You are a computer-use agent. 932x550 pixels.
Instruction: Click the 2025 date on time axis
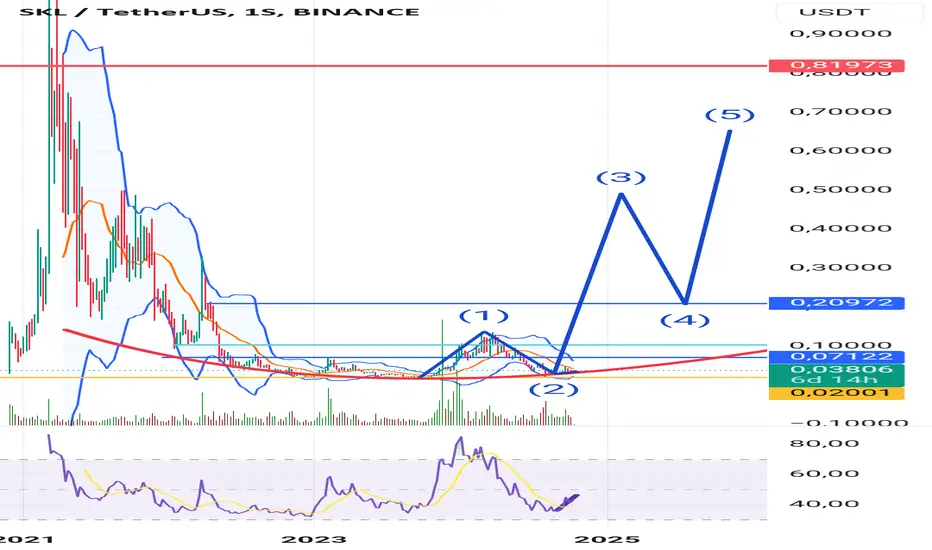click(607, 539)
